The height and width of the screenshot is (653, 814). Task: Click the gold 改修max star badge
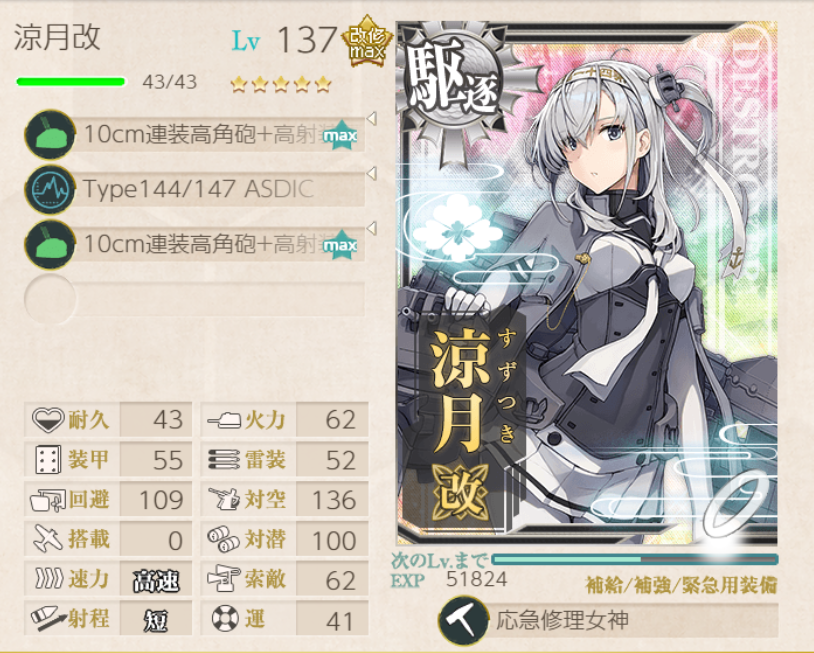pyautogui.click(x=367, y=42)
